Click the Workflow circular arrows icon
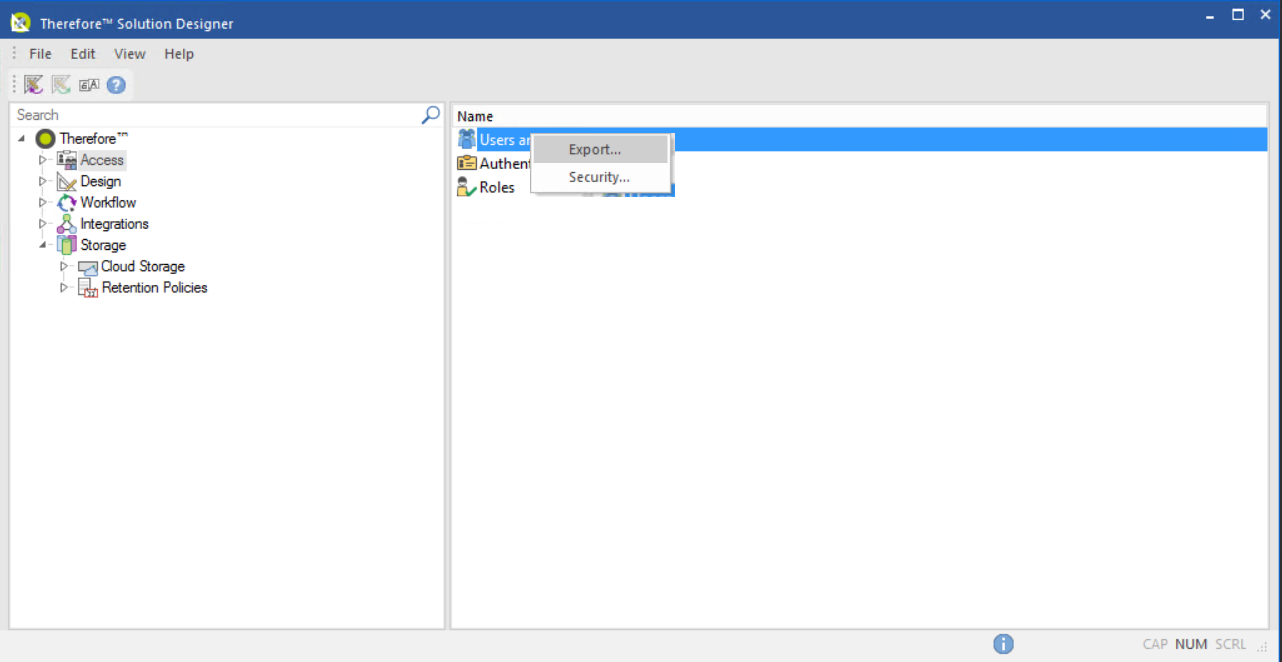The image size is (1282, 662). click(67, 203)
